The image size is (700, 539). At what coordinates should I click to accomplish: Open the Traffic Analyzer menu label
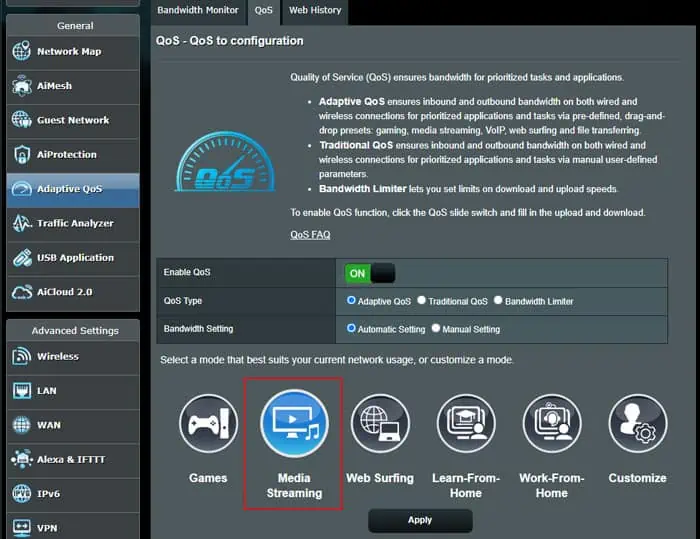75,223
